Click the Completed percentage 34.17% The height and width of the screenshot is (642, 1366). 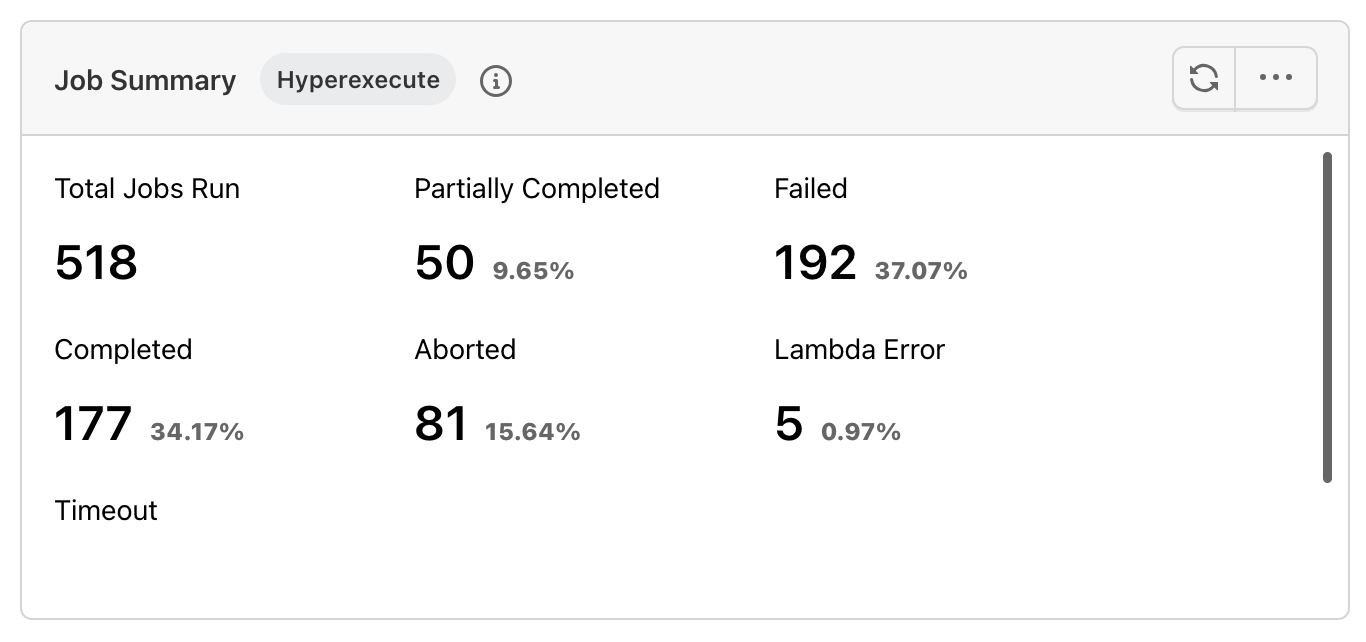(x=197, y=432)
